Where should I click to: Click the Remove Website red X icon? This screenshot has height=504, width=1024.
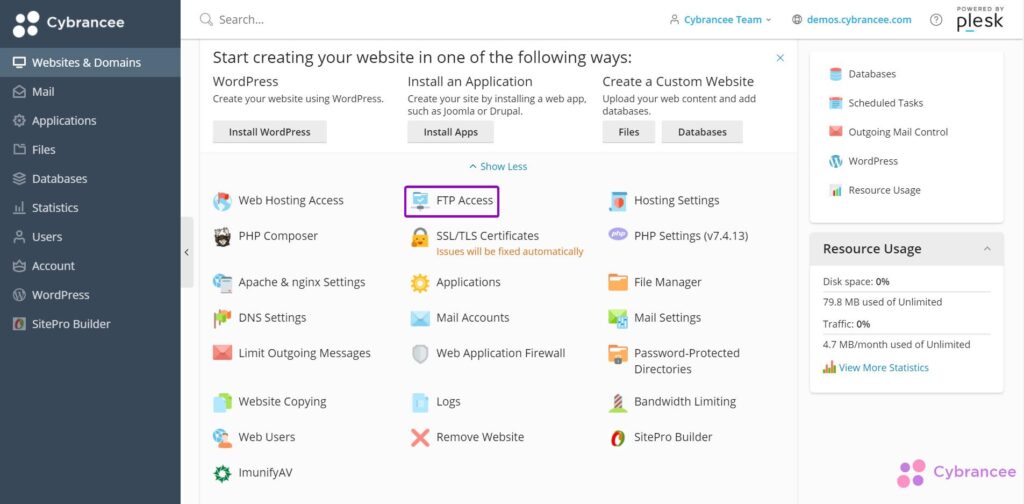pos(420,437)
